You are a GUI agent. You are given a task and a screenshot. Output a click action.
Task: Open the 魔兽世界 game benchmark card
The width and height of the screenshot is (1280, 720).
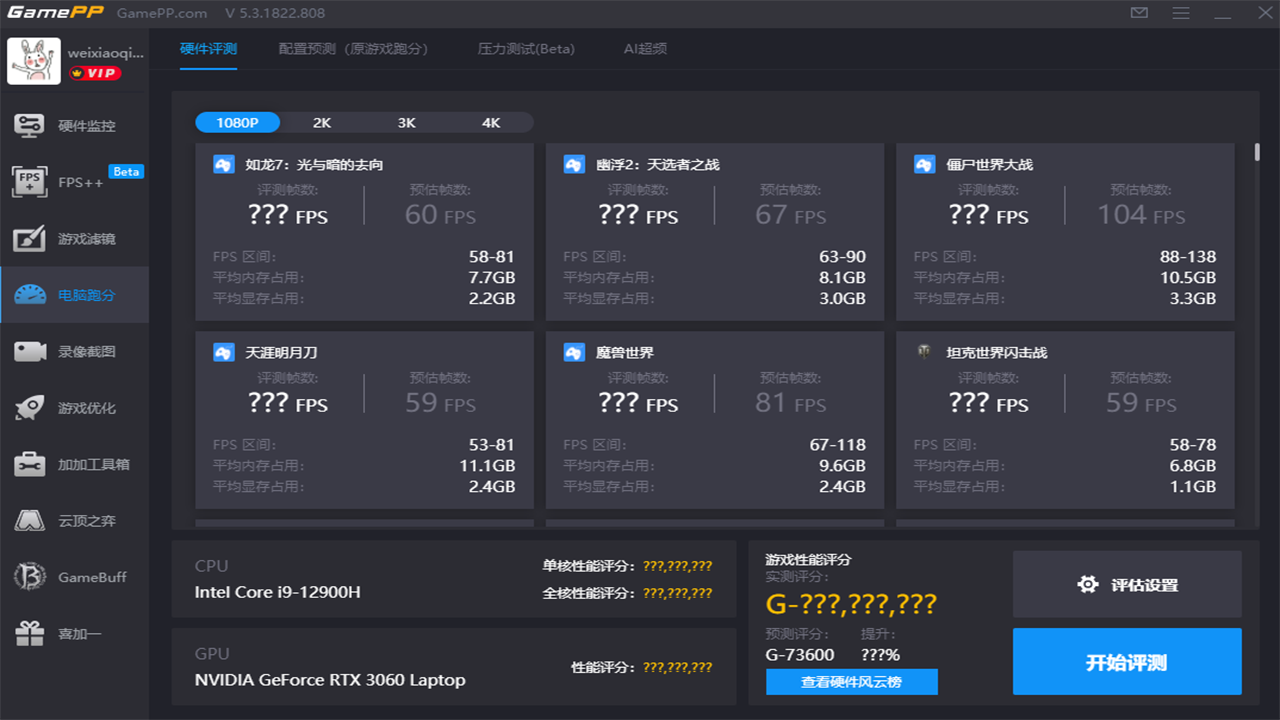click(x=714, y=420)
